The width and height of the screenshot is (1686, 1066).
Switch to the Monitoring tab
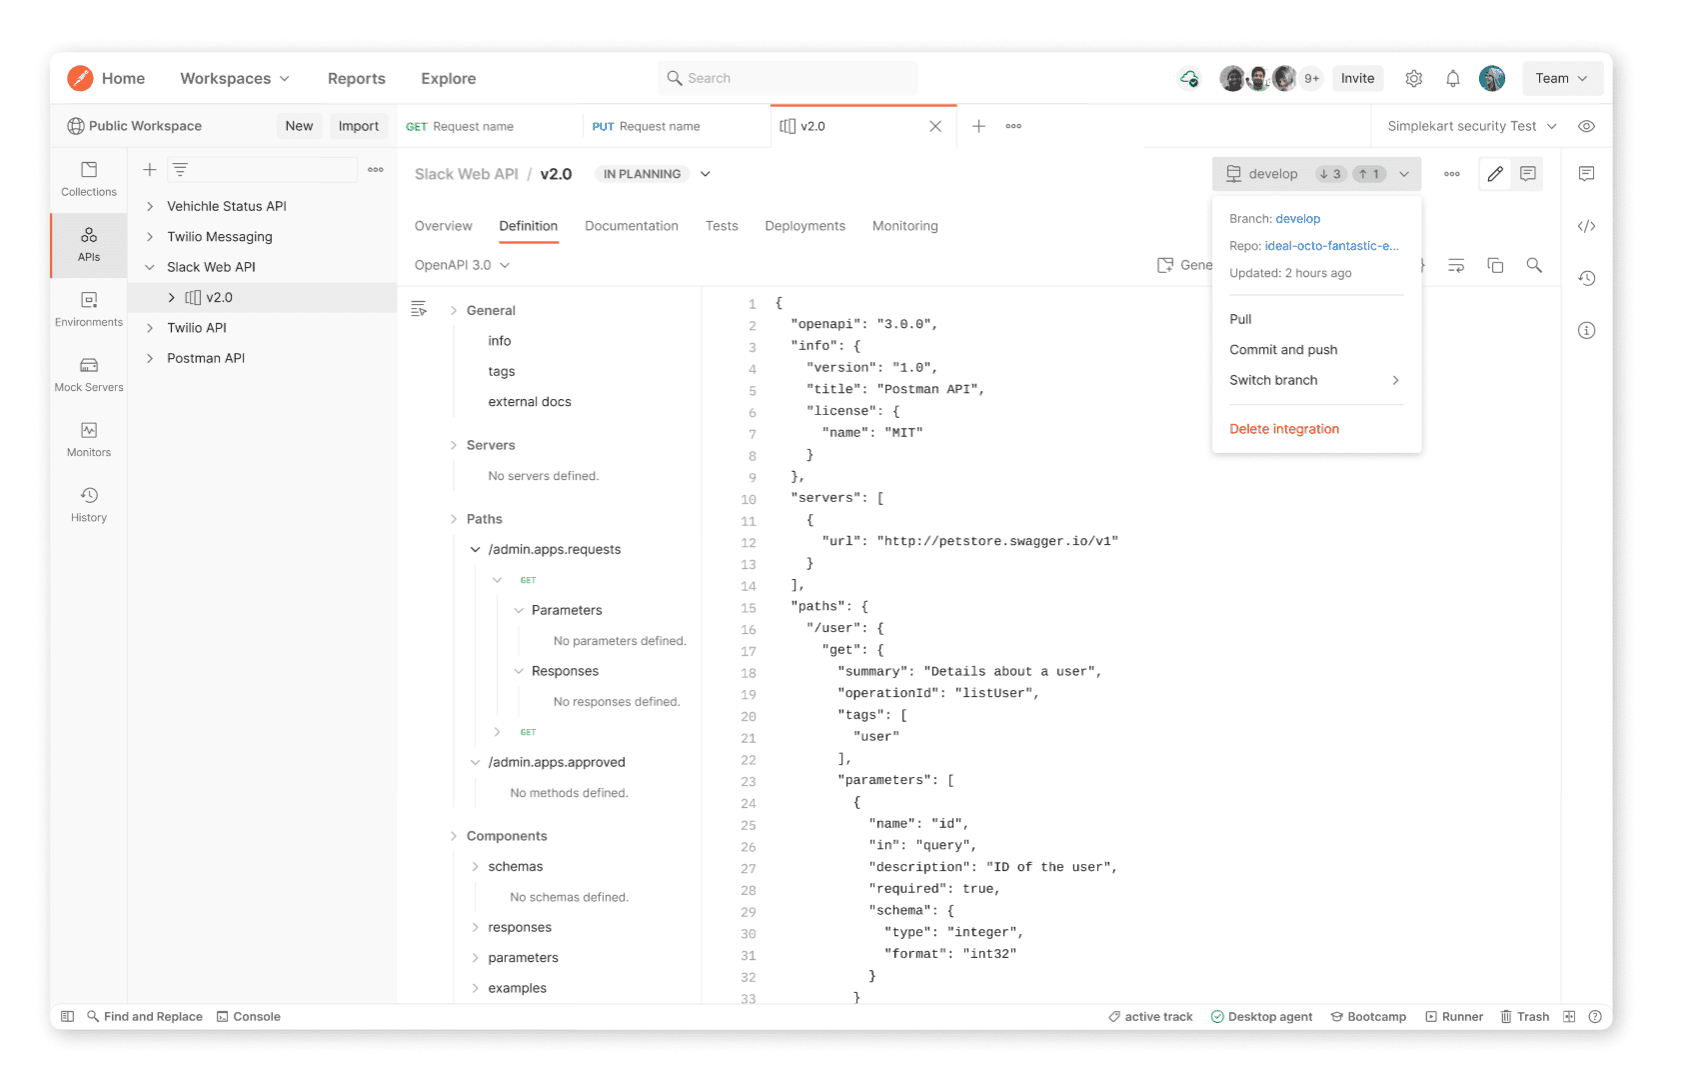click(x=905, y=226)
